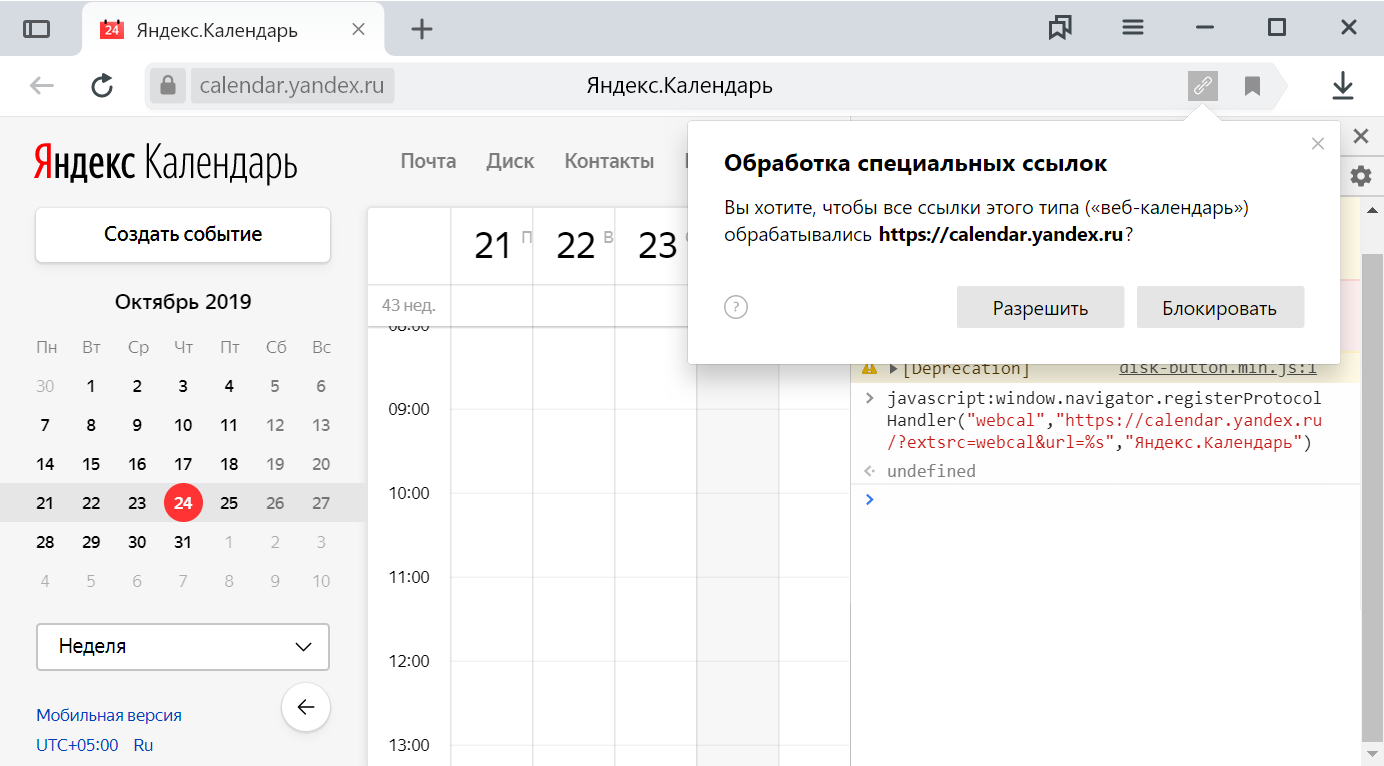1384x766 pixels.
Task: Click the help question mark icon
Action: pyautogui.click(x=736, y=307)
